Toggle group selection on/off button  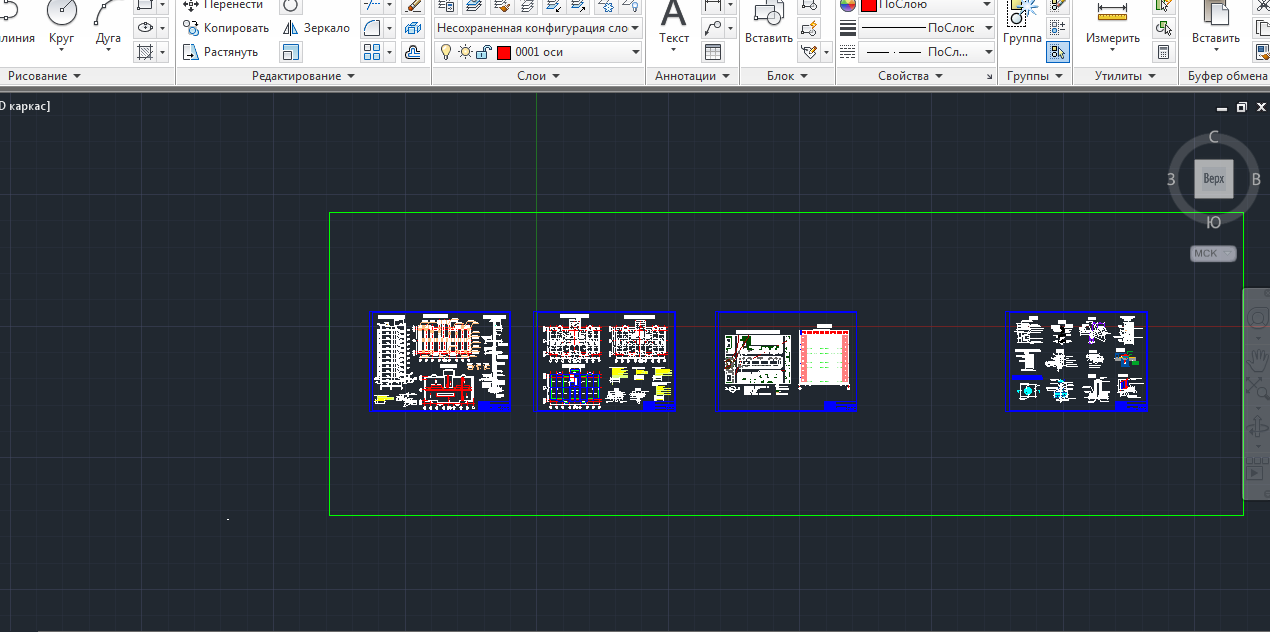tap(1058, 51)
